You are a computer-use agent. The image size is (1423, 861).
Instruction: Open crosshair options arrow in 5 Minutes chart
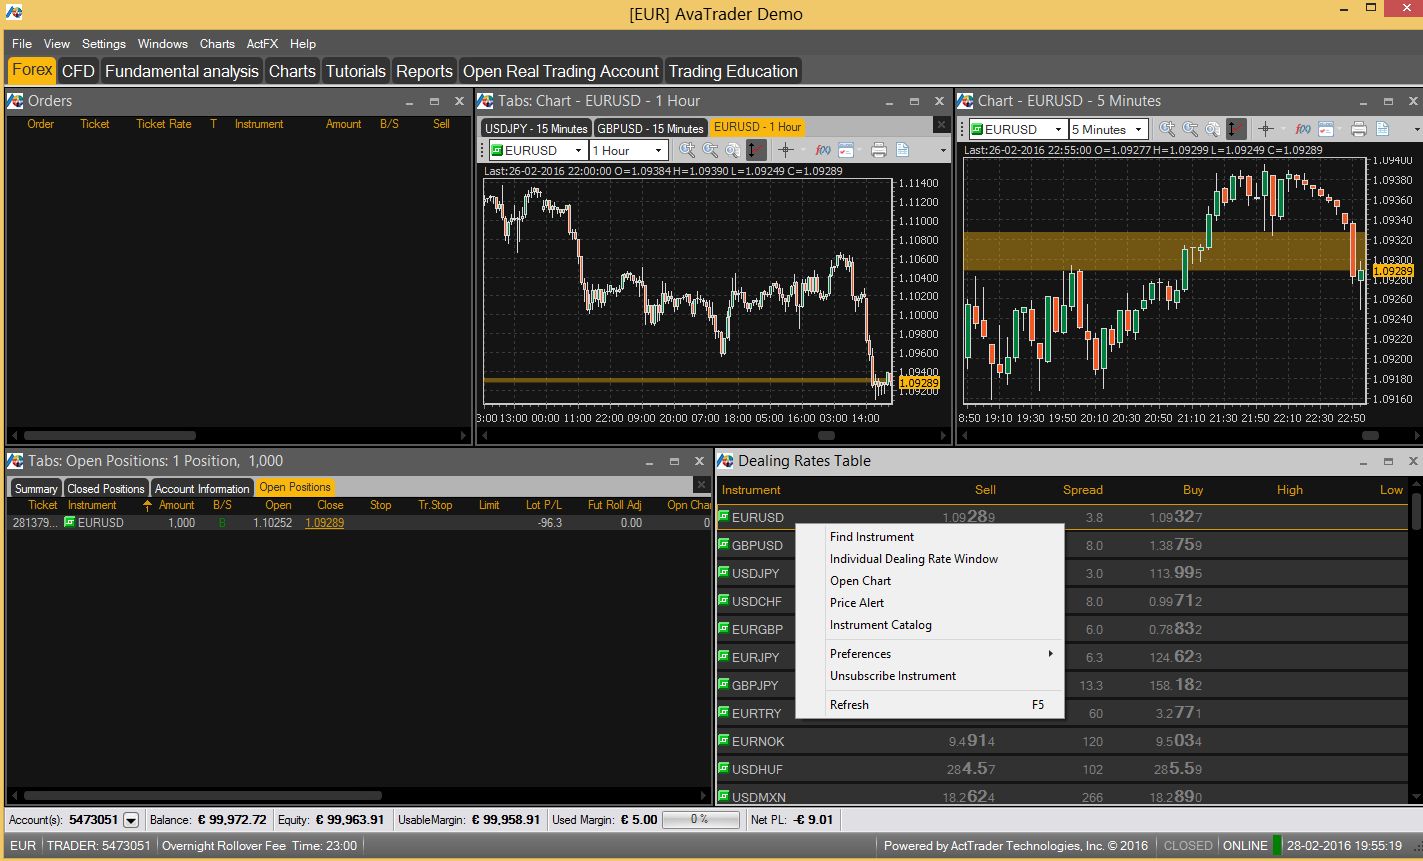(1281, 130)
